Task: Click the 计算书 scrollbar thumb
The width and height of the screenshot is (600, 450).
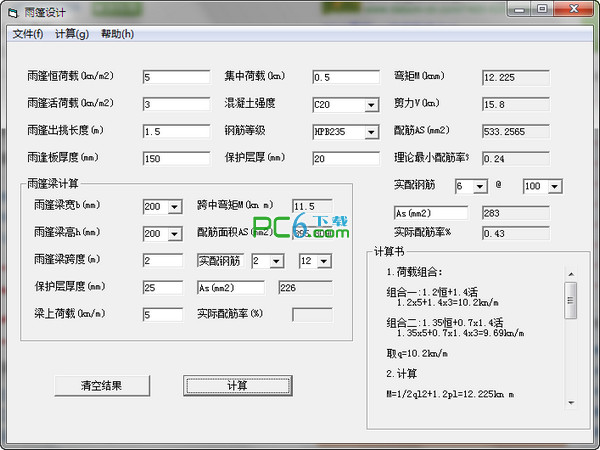Action: click(571, 300)
